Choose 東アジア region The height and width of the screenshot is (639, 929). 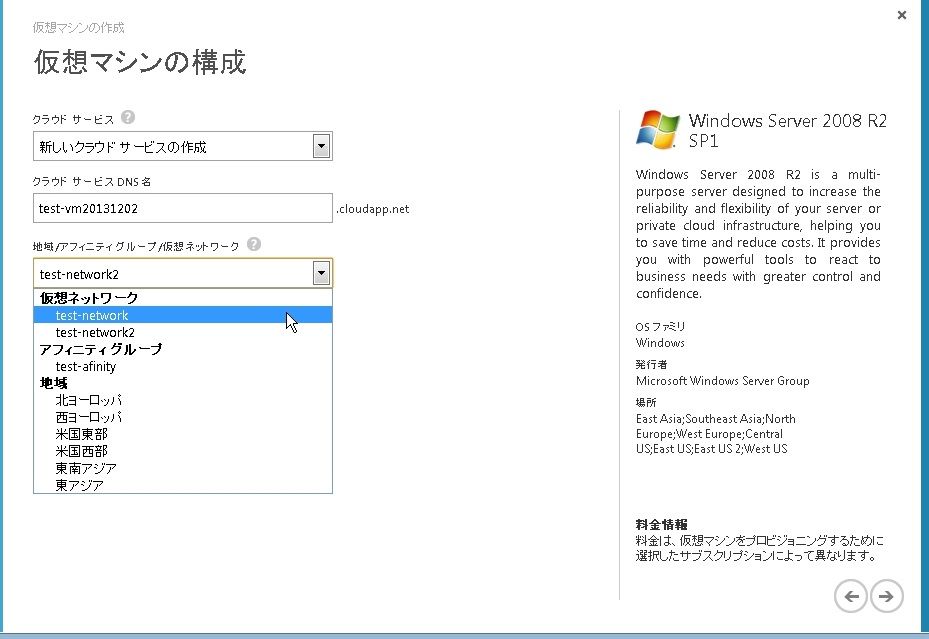click(182, 485)
